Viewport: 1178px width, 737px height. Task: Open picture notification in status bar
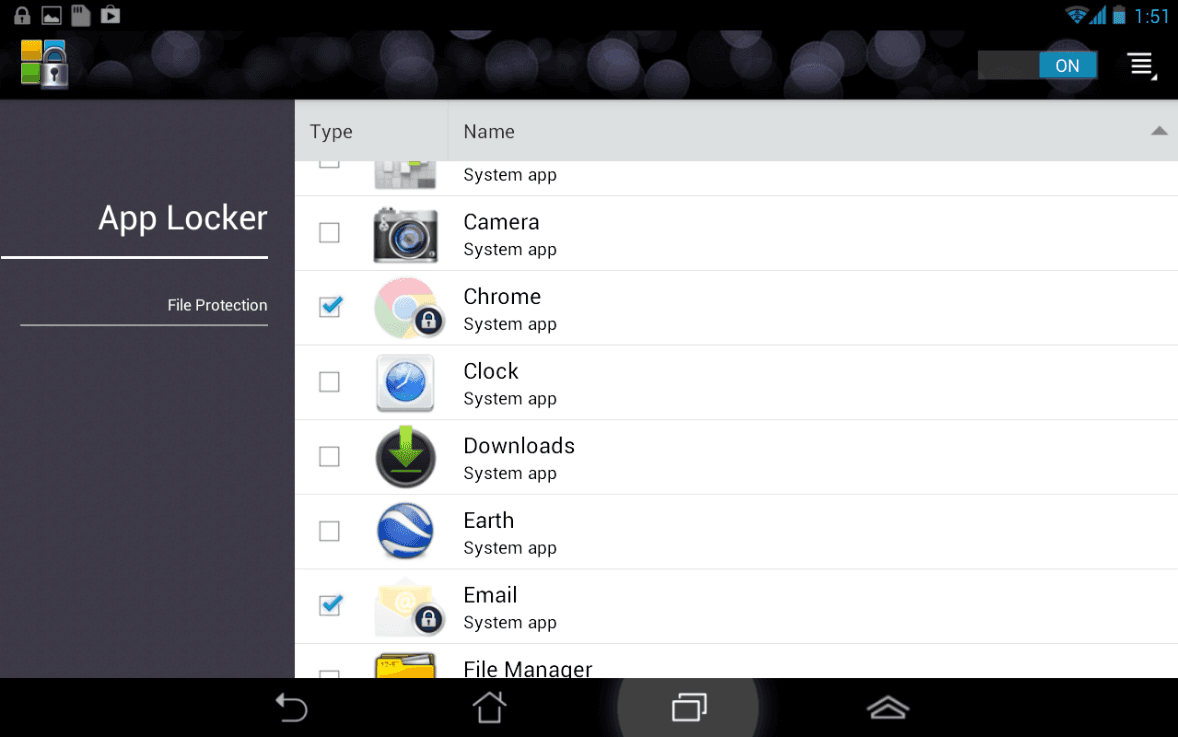tap(51, 15)
